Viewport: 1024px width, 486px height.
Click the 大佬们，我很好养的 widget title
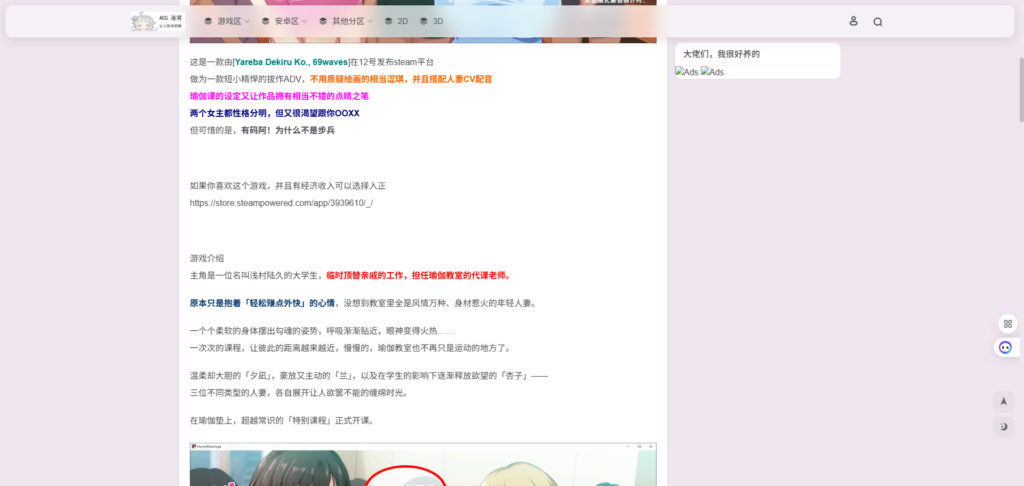point(721,54)
